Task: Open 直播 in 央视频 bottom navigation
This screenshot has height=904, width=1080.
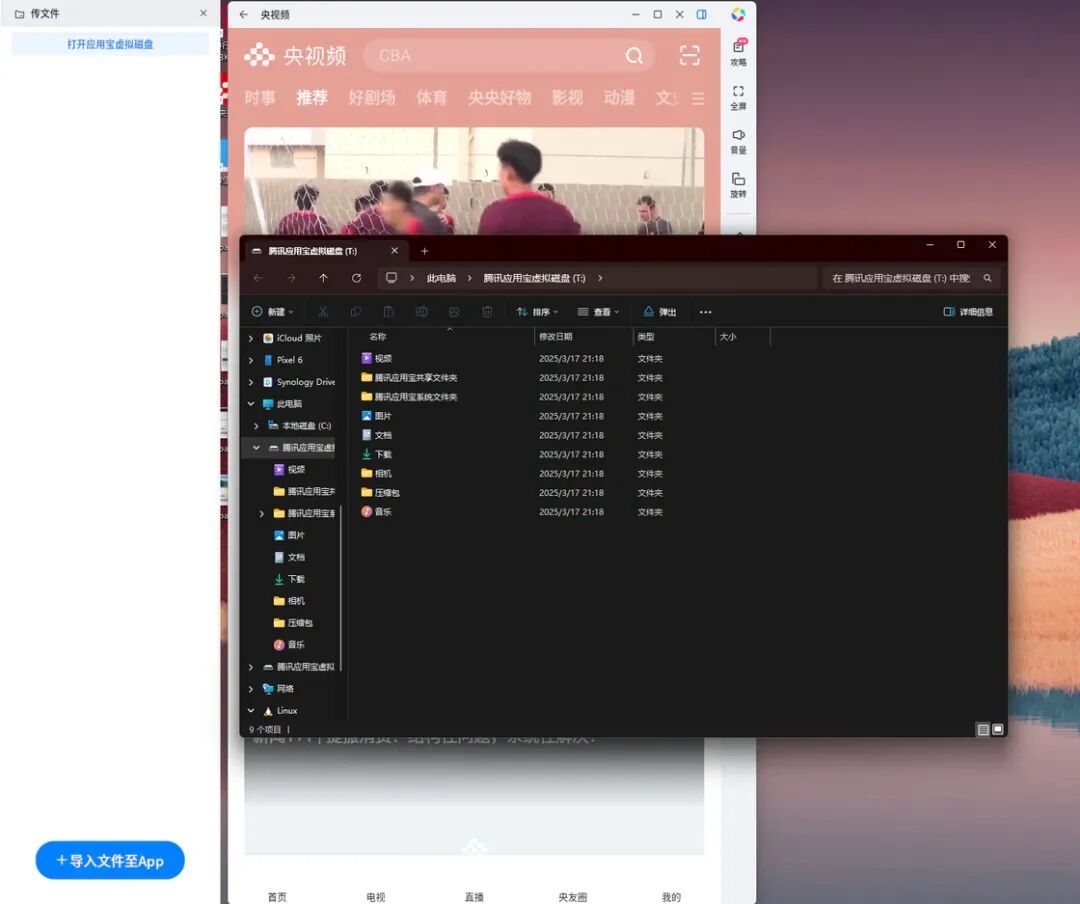Action: (475, 896)
